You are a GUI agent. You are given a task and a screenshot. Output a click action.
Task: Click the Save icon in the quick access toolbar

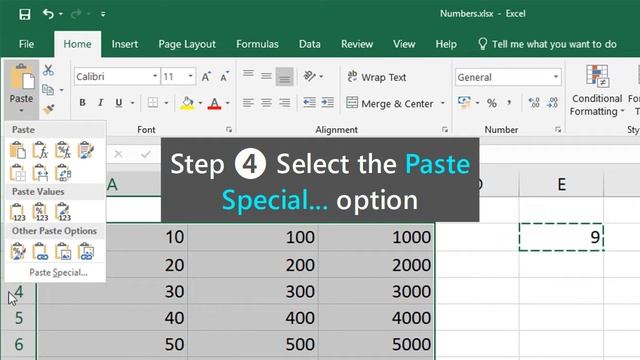pos(24,14)
